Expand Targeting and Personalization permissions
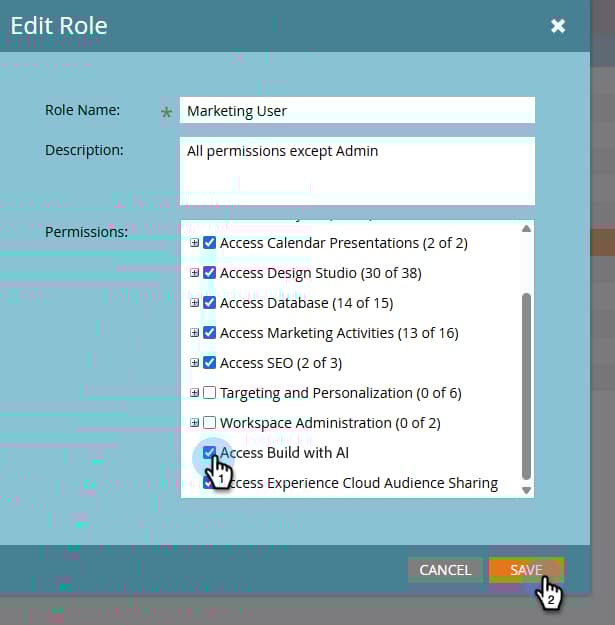Viewport: 615px width, 625px height. pyautogui.click(x=194, y=393)
